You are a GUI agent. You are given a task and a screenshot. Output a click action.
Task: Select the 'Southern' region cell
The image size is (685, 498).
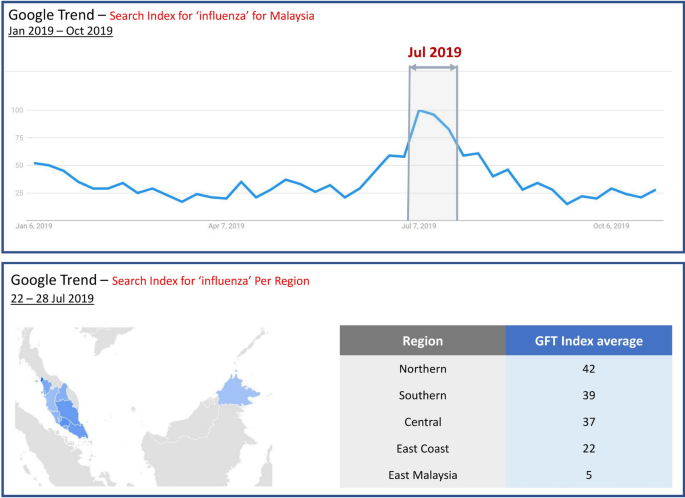[x=422, y=395]
